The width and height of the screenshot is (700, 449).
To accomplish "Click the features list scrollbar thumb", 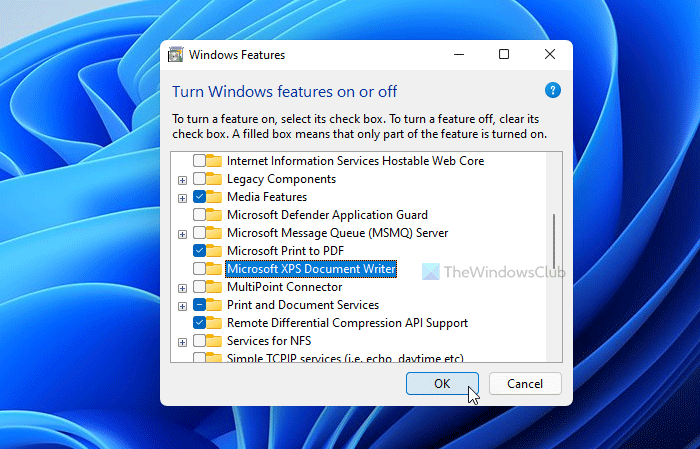I will pyautogui.click(x=554, y=241).
